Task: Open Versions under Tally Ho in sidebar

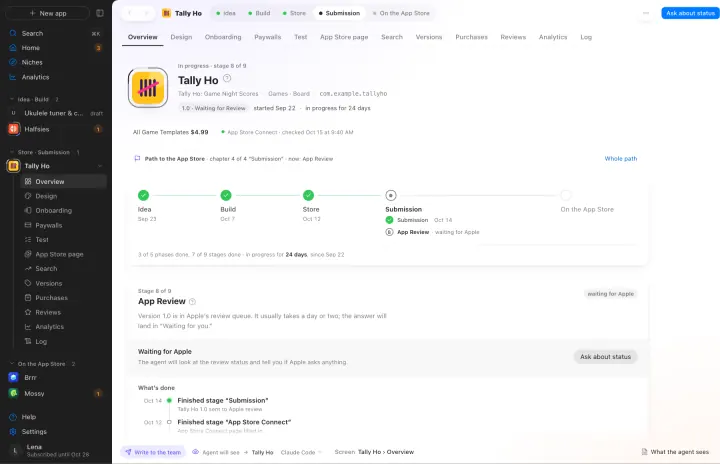Action: tap(64, 283)
